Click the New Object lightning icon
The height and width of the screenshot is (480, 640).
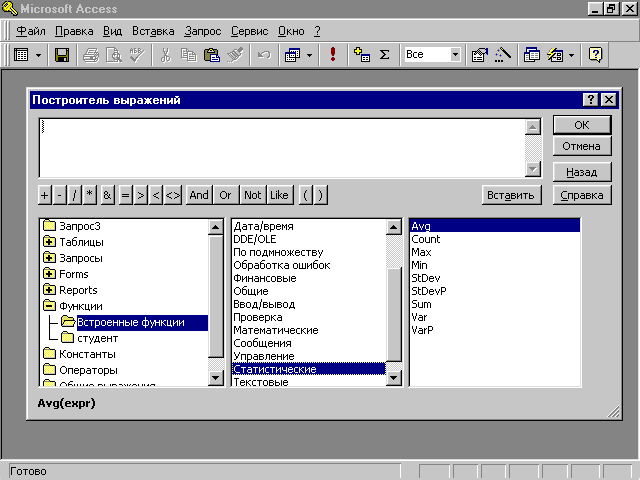[x=555, y=55]
